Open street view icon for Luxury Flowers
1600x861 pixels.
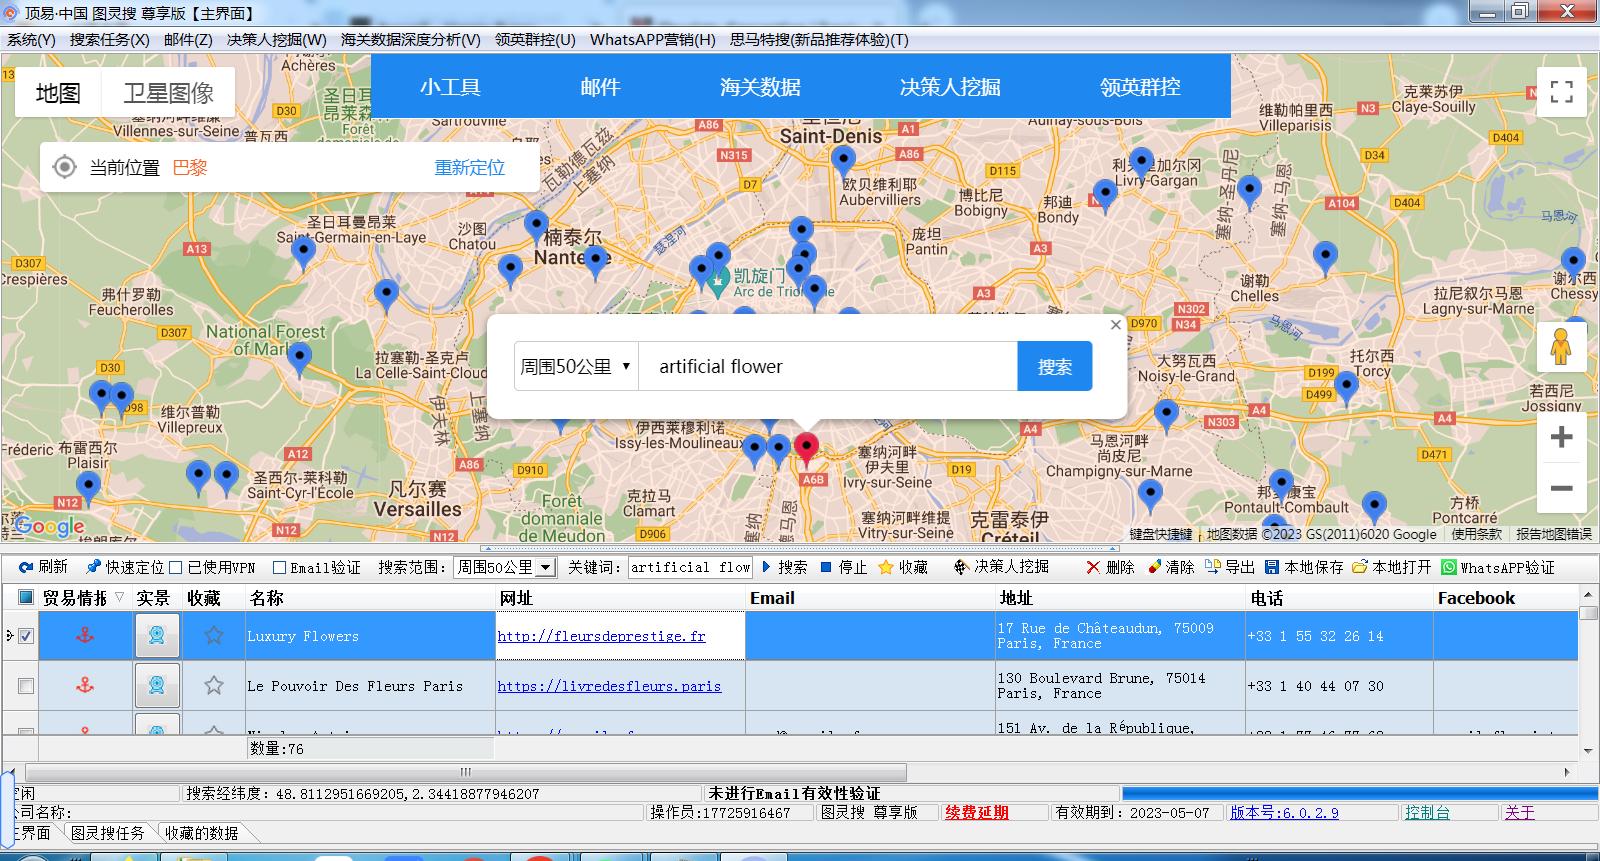click(x=157, y=635)
